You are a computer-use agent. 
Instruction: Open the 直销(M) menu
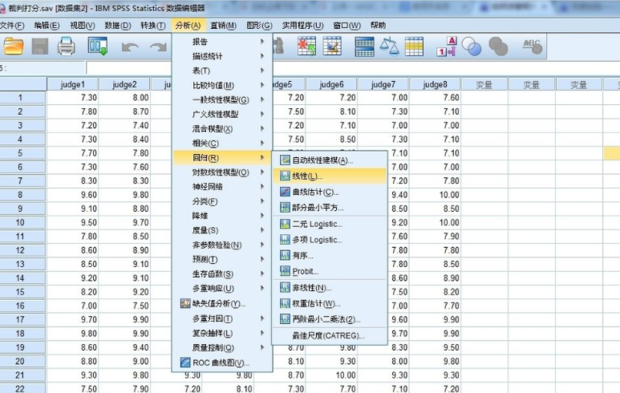point(223,25)
